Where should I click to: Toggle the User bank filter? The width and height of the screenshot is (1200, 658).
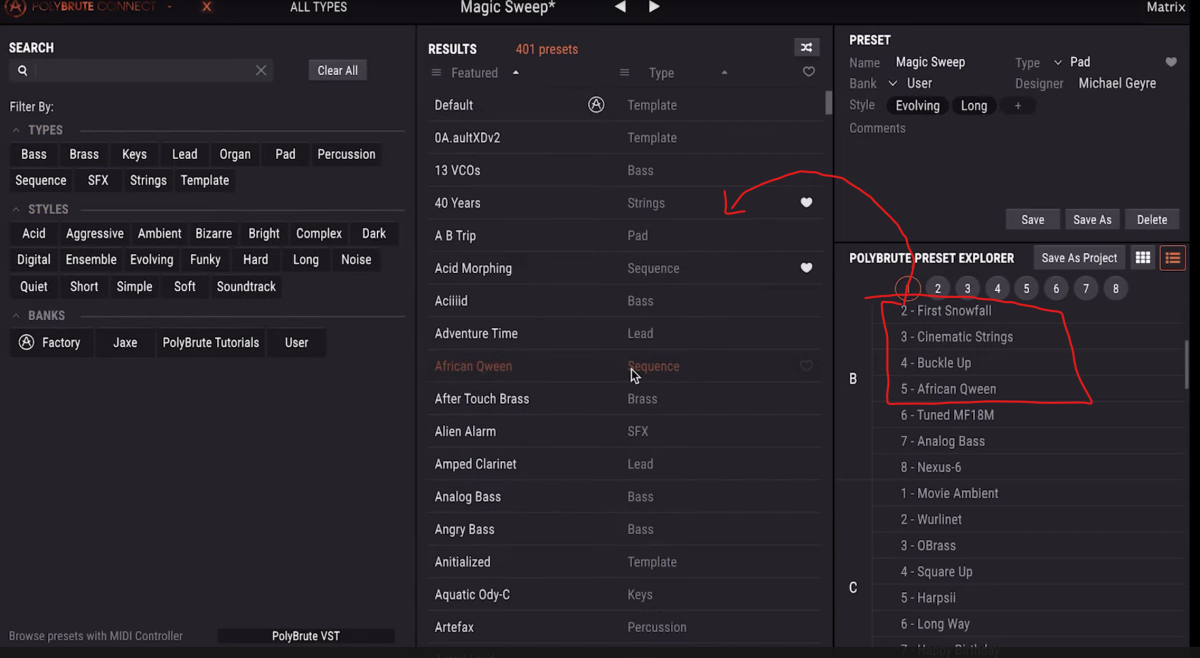[x=296, y=342]
